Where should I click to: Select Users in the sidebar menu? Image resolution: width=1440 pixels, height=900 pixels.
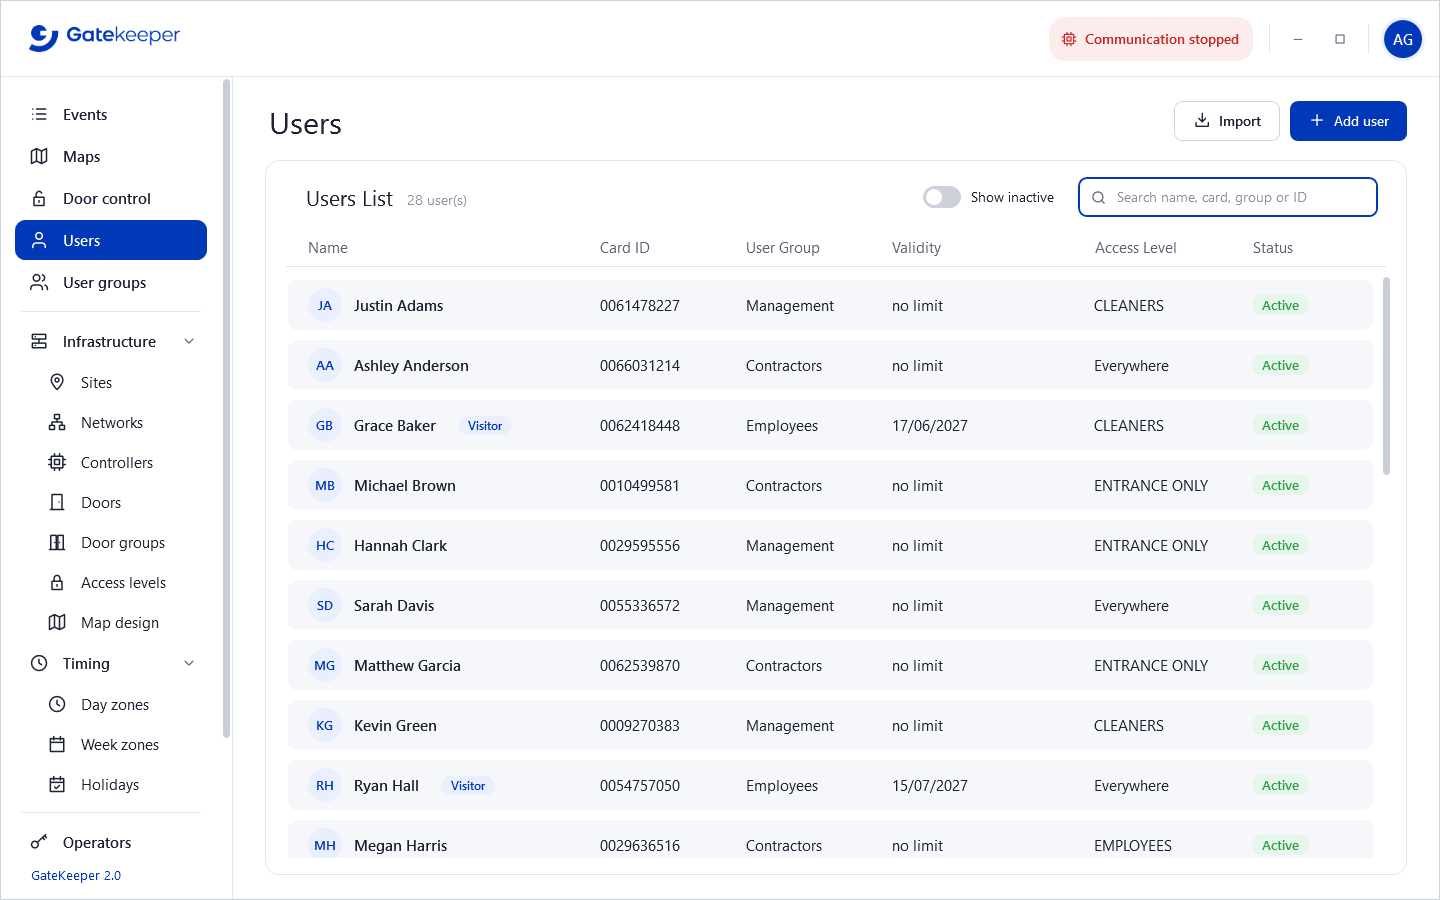click(111, 240)
